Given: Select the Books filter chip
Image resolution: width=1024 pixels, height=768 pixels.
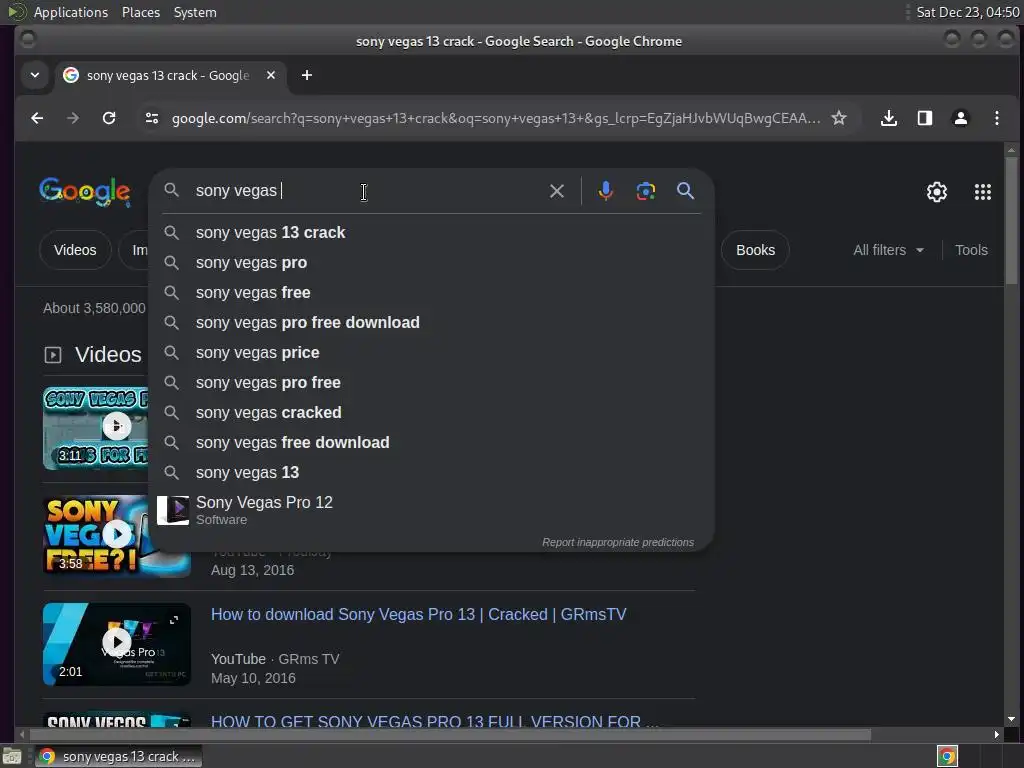Looking at the screenshot, I should pyautogui.click(x=755, y=250).
